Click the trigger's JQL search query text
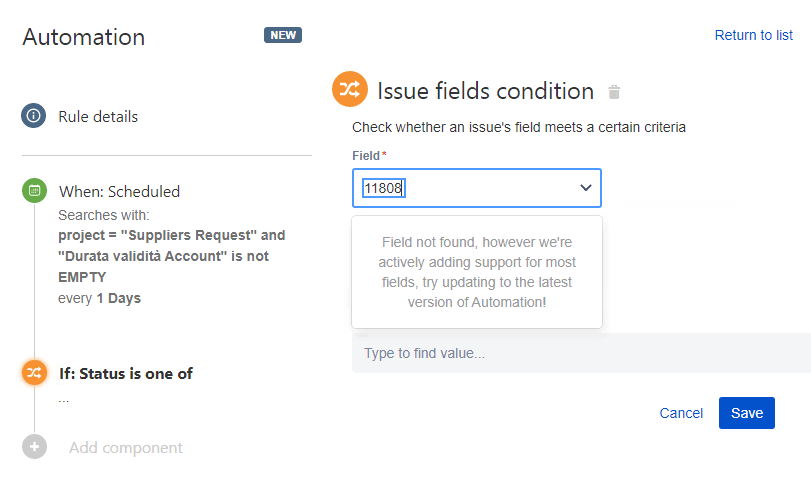This screenshot has height=495, width=811. pyautogui.click(x=171, y=256)
